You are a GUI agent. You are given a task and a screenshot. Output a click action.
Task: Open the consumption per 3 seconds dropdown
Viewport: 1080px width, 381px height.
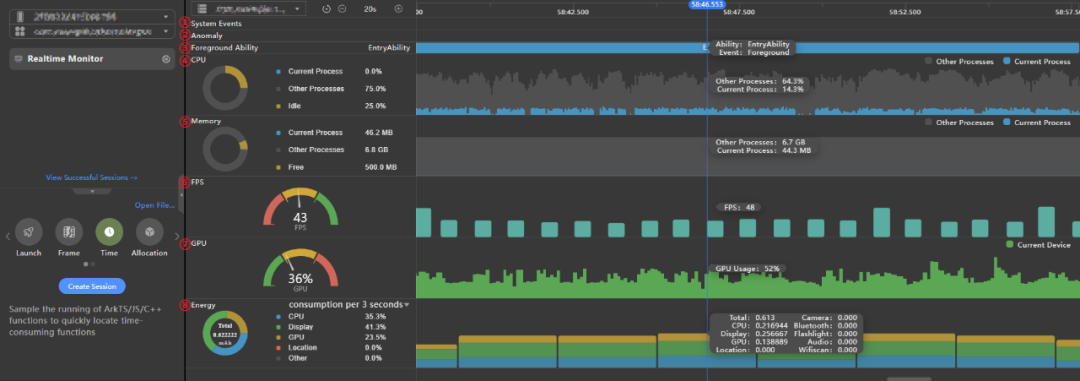[349, 305]
